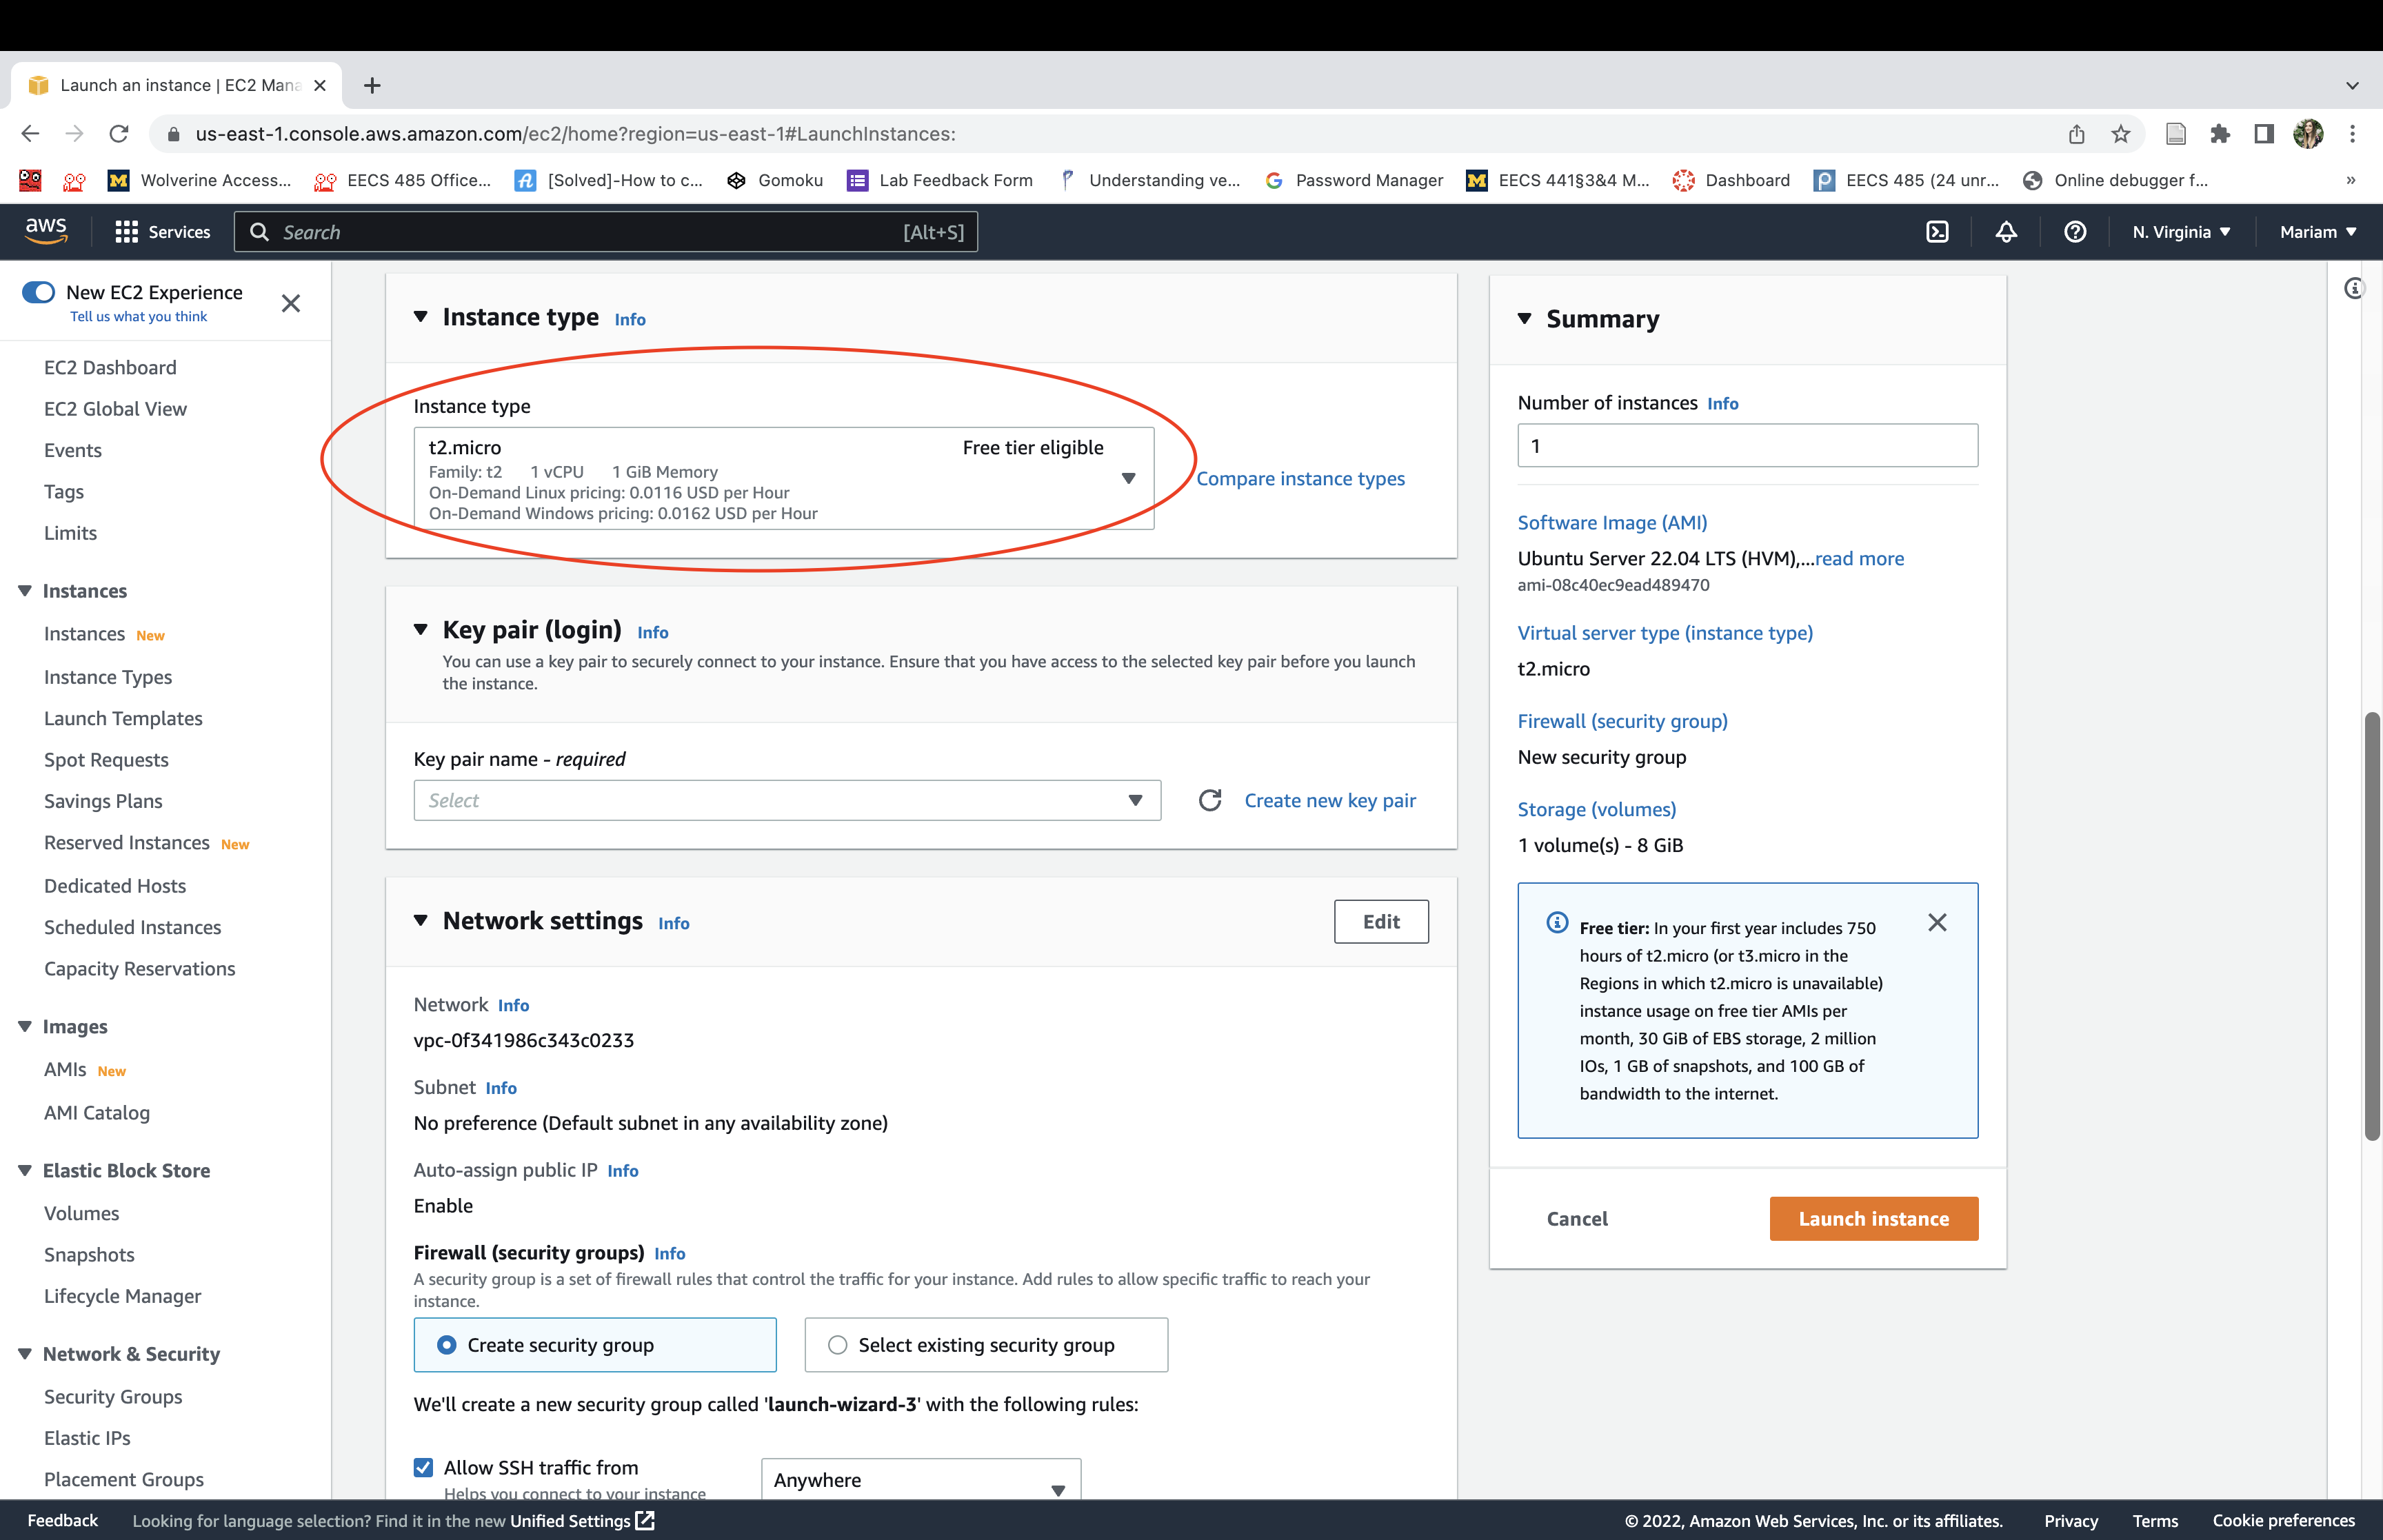
Task: Click the notifications bell icon
Action: tap(2006, 232)
